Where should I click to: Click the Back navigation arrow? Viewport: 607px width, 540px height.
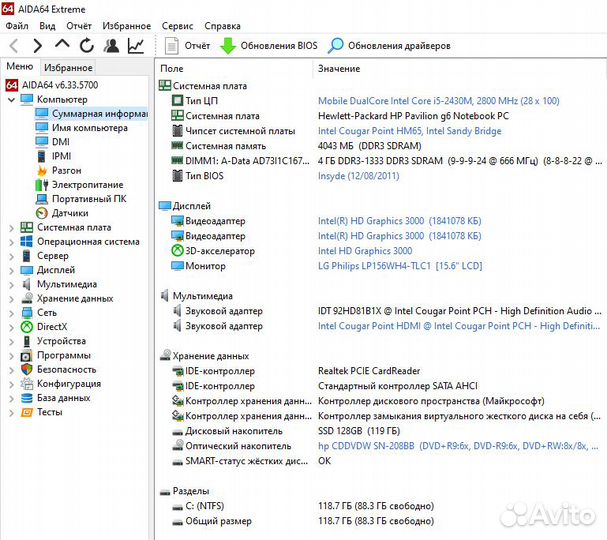[x=14, y=46]
